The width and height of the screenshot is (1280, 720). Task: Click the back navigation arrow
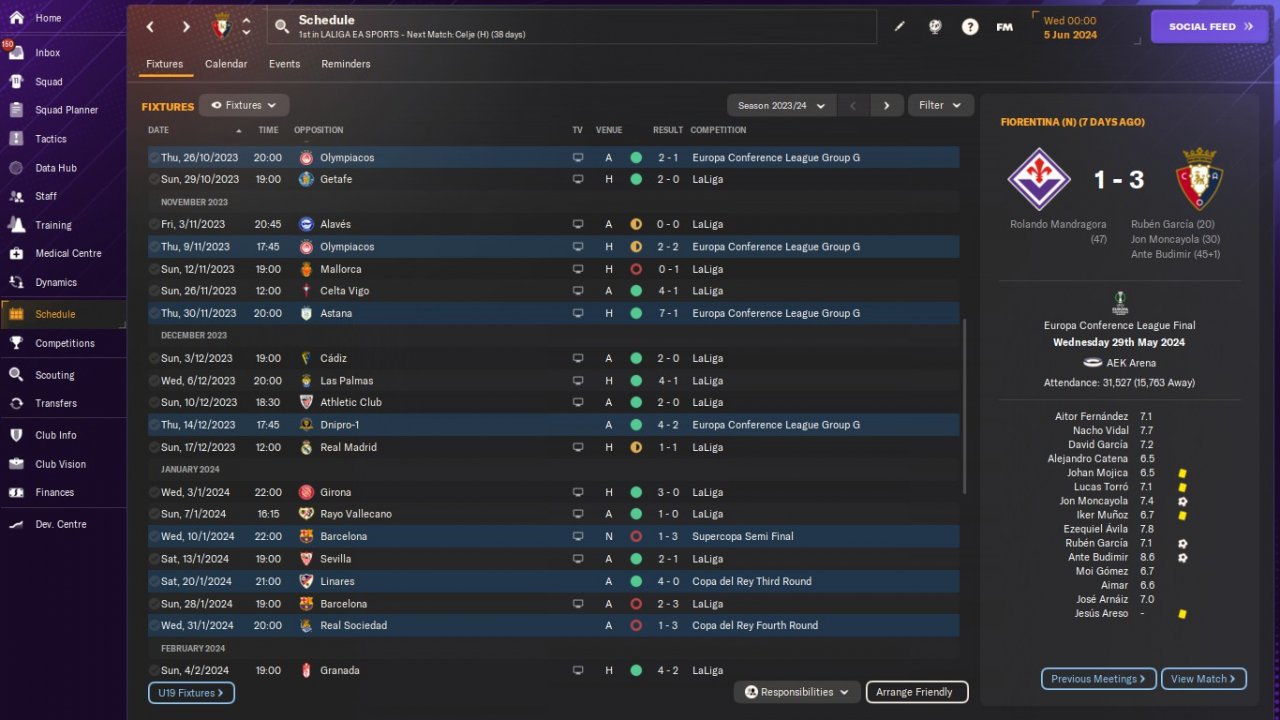tap(150, 27)
